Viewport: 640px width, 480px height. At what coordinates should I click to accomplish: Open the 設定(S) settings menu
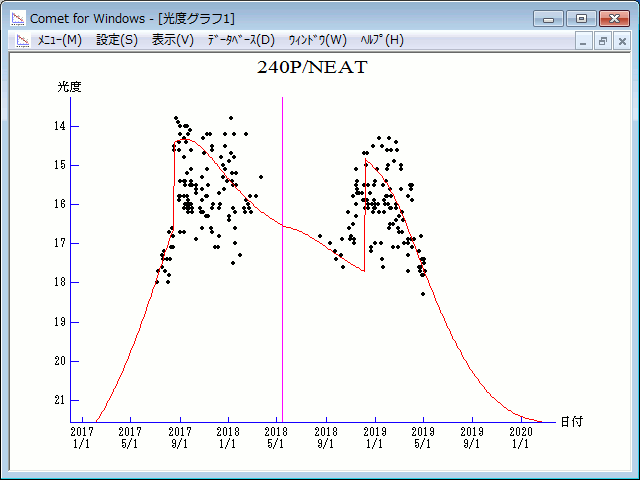point(117,40)
